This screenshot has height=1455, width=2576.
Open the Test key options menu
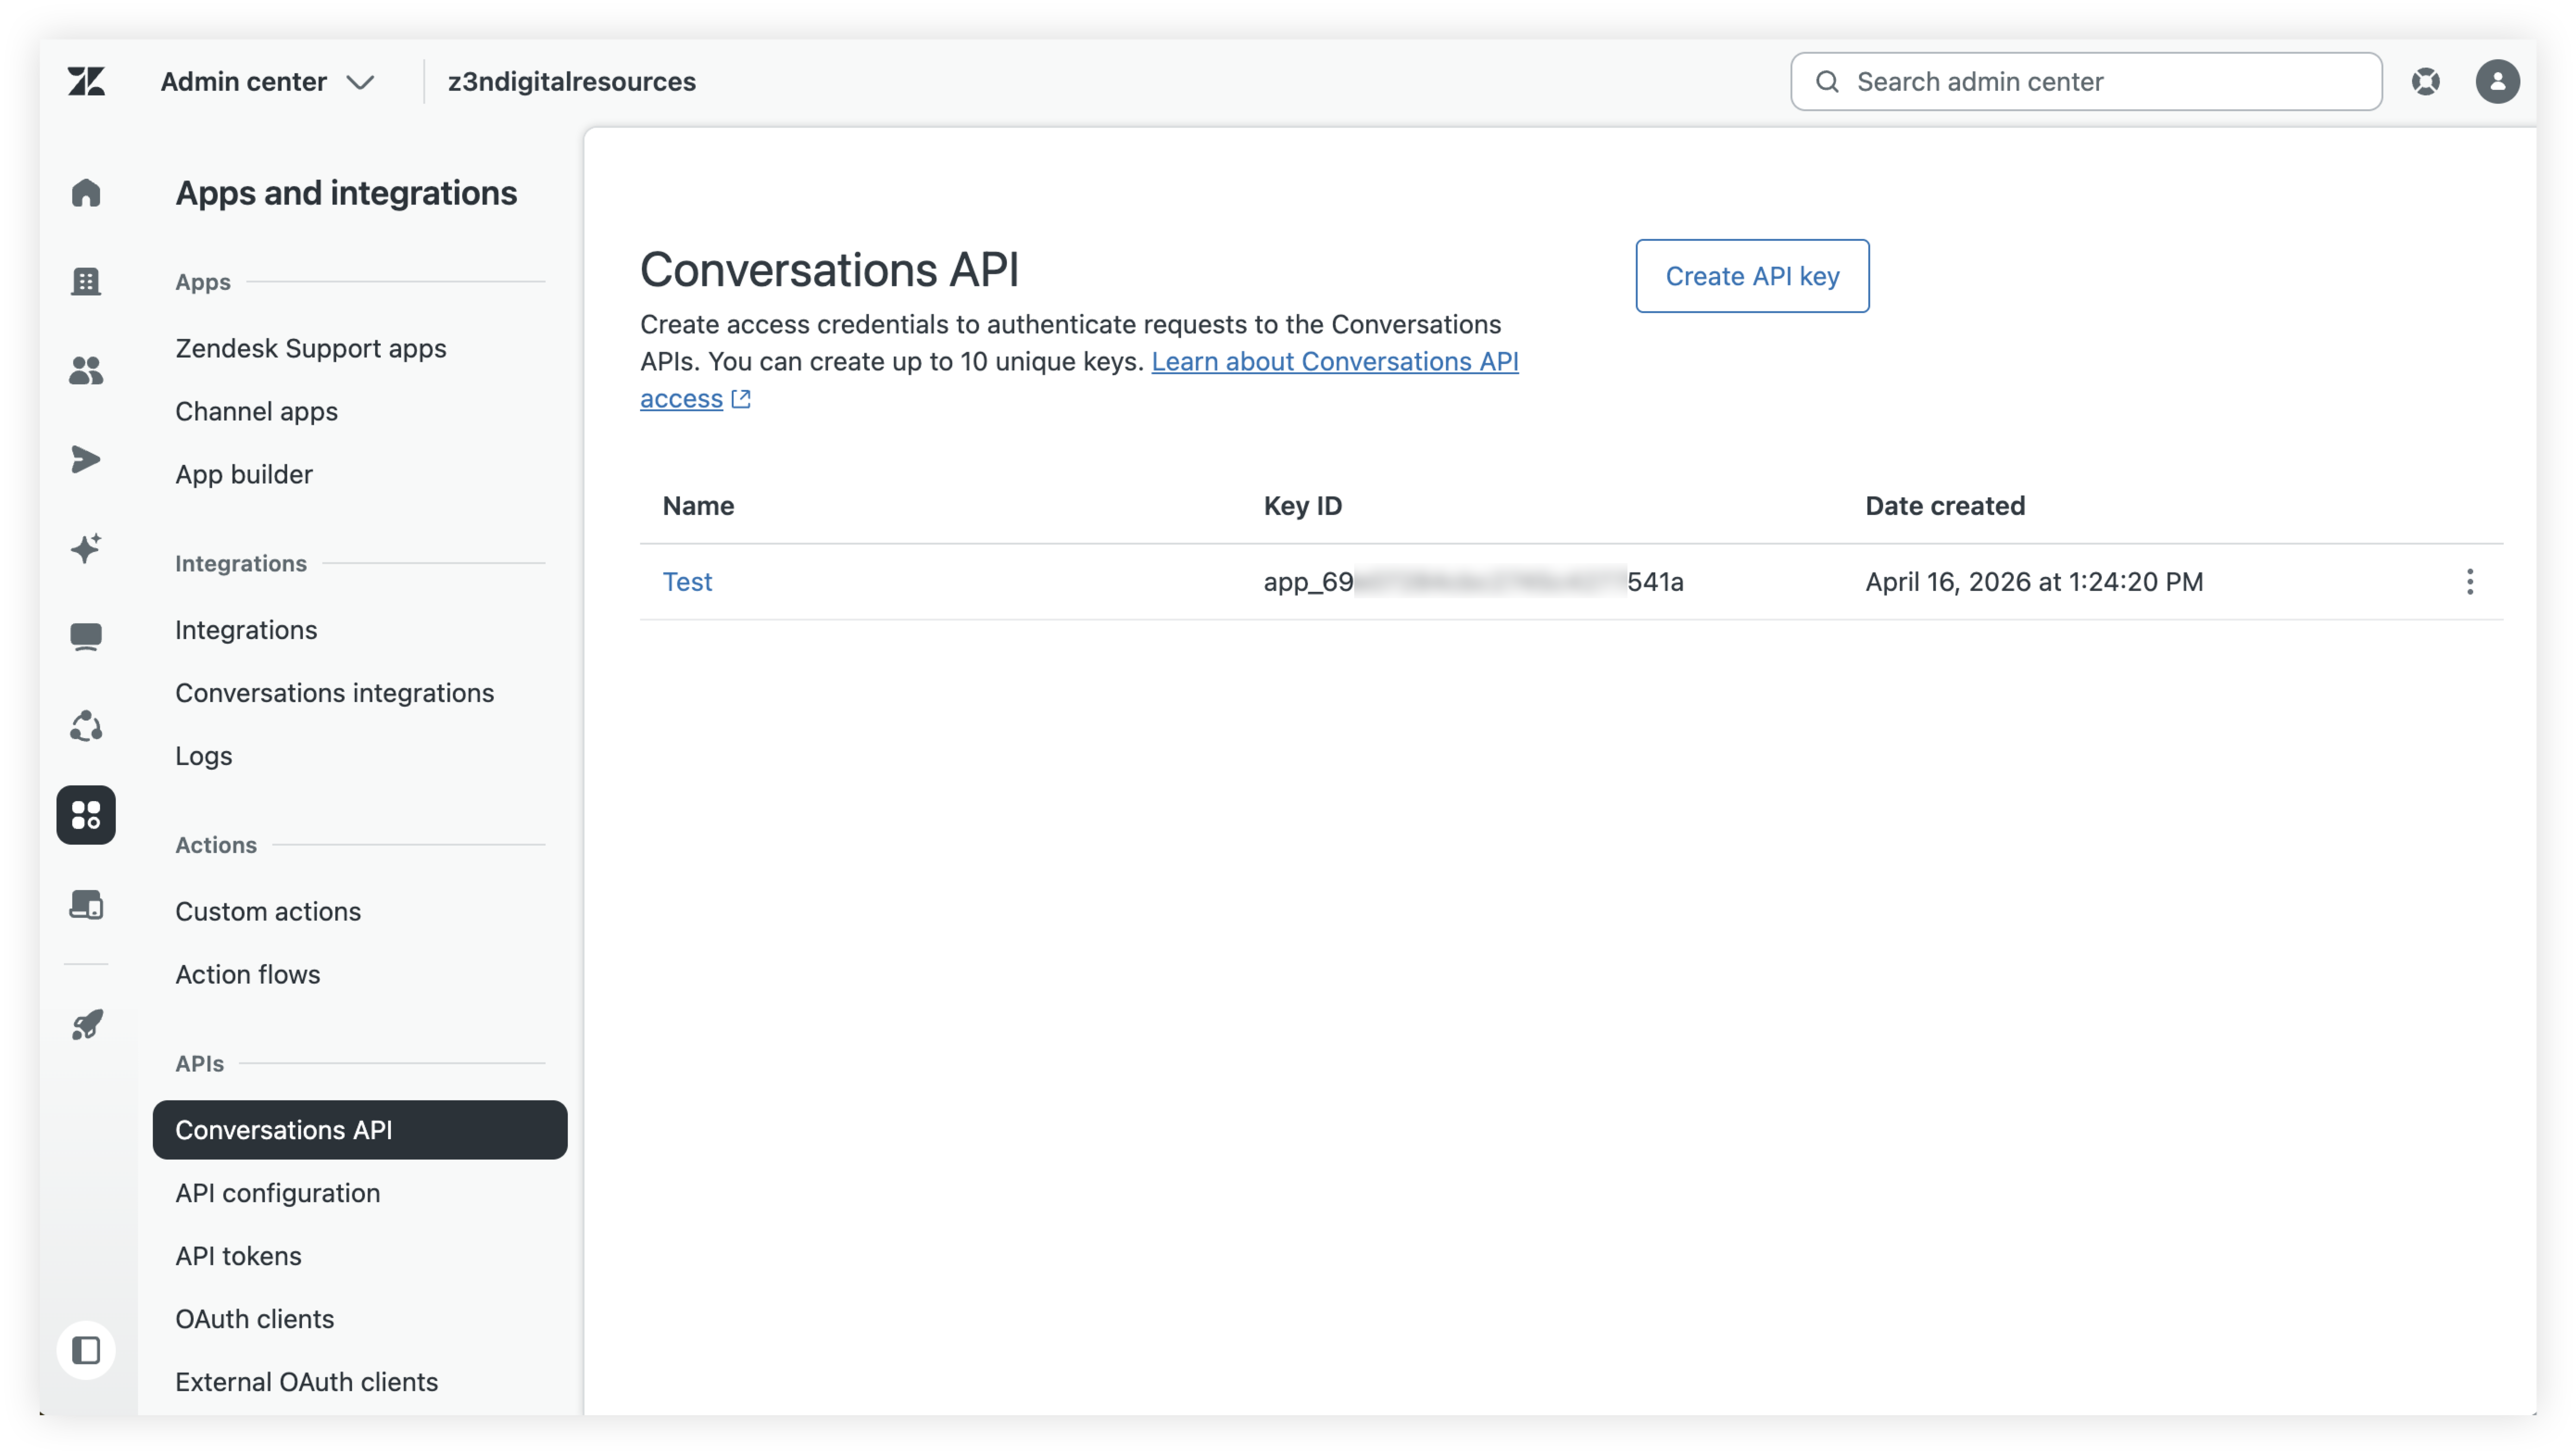pyautogui.click(x=2469, y=582)
